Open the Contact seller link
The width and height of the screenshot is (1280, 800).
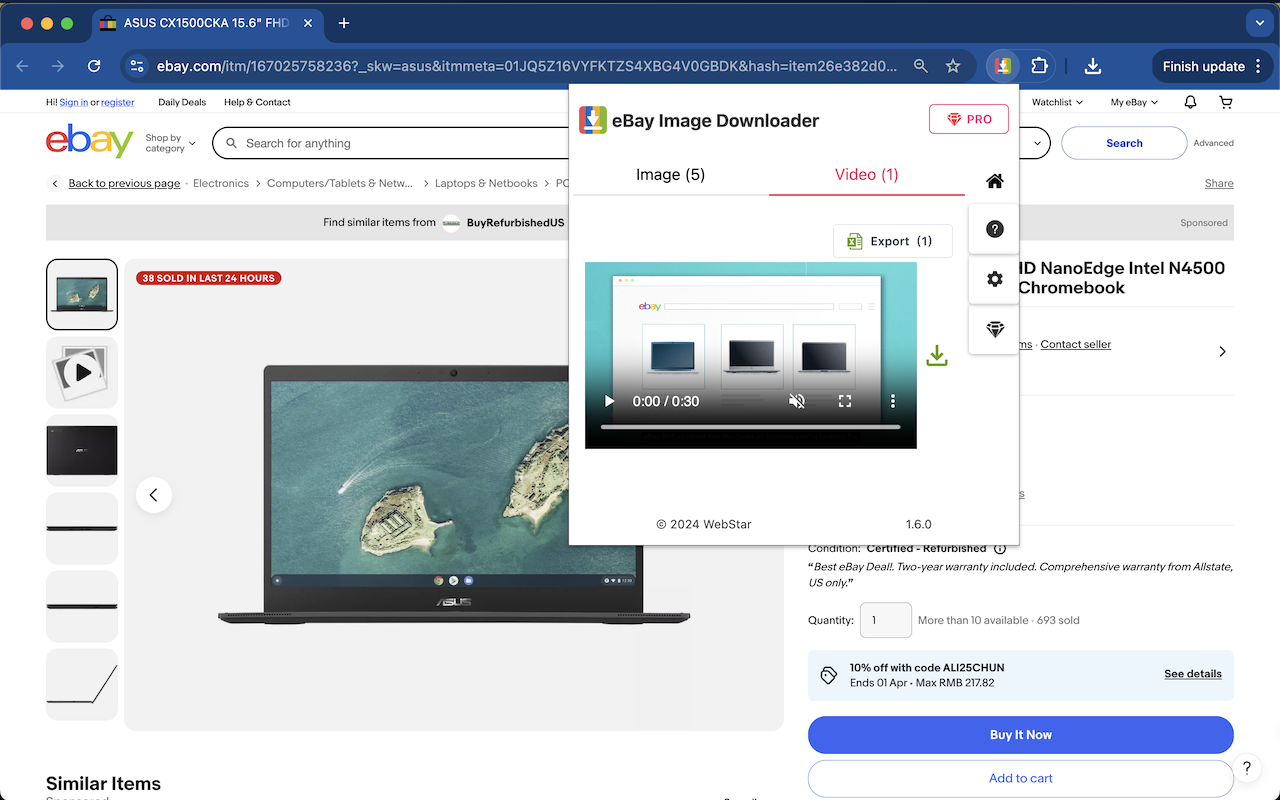tap(1075, 344)
